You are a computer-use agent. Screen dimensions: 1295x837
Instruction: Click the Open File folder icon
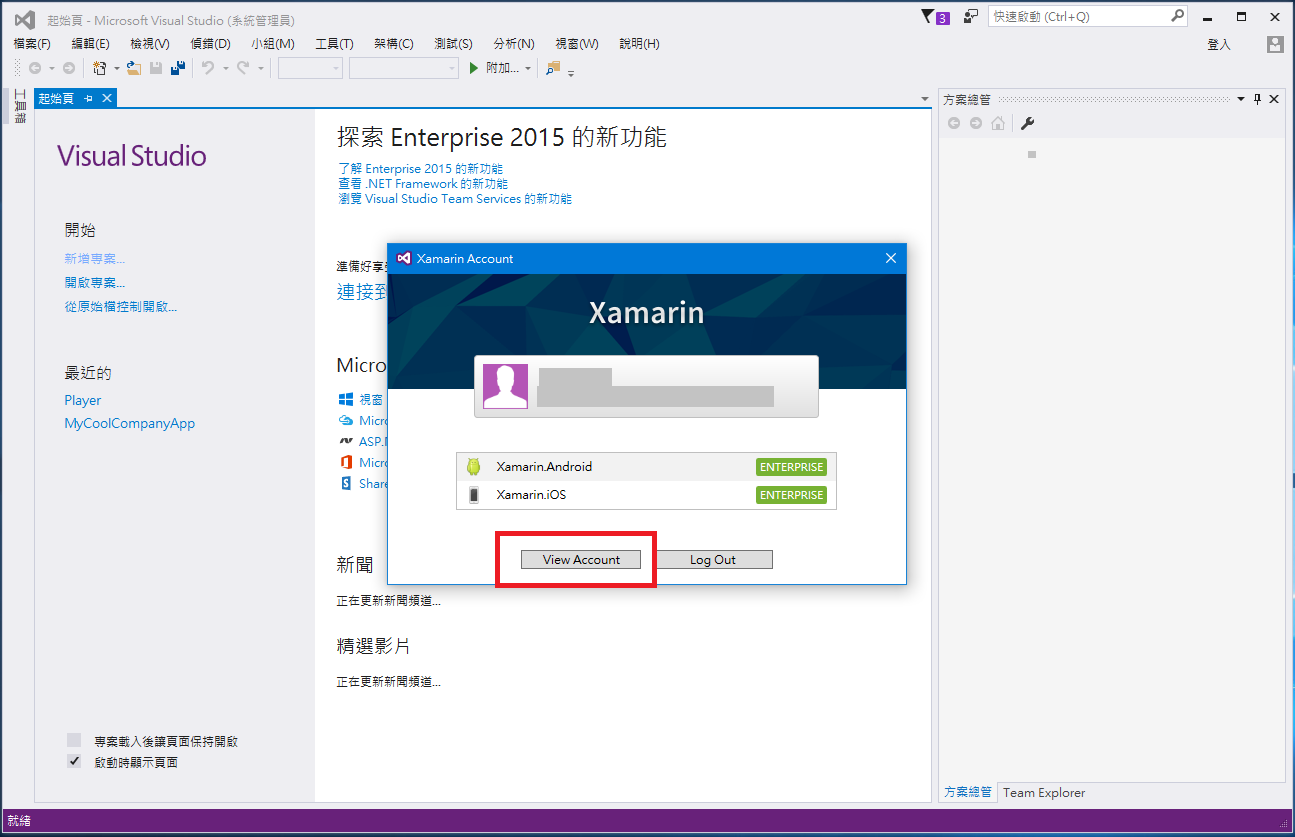(x=133, y=68)
